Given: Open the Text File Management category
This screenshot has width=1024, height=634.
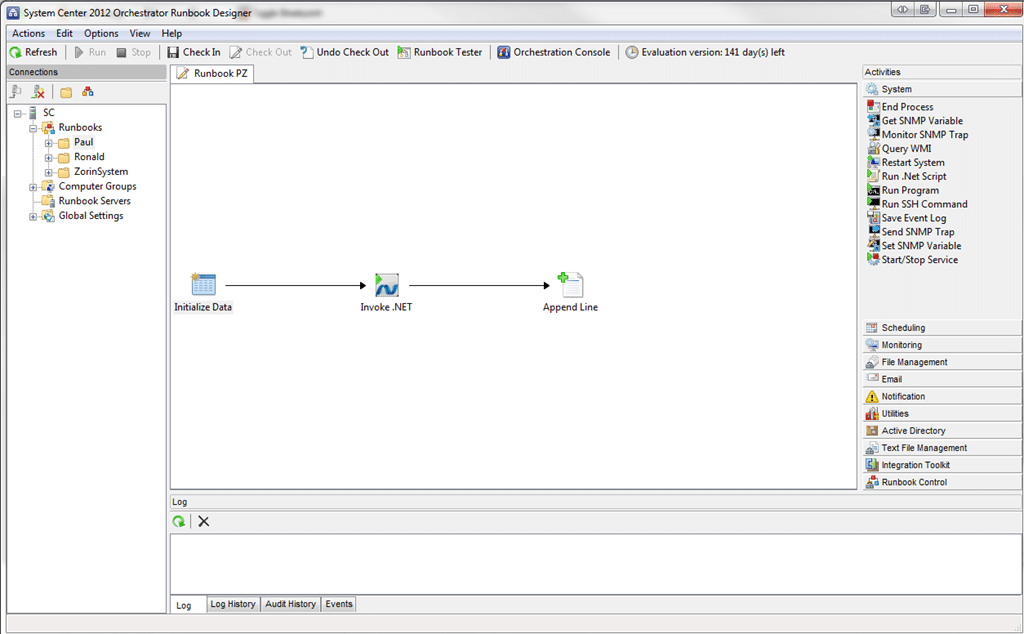Looking at the screenshot, I should [x=923, y=448].
